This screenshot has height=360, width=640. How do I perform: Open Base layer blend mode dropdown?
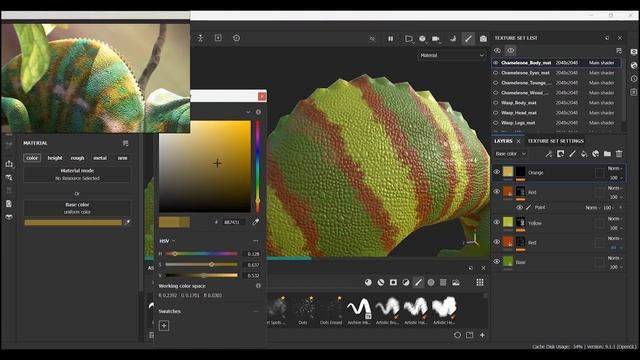(x=615, y=258)
